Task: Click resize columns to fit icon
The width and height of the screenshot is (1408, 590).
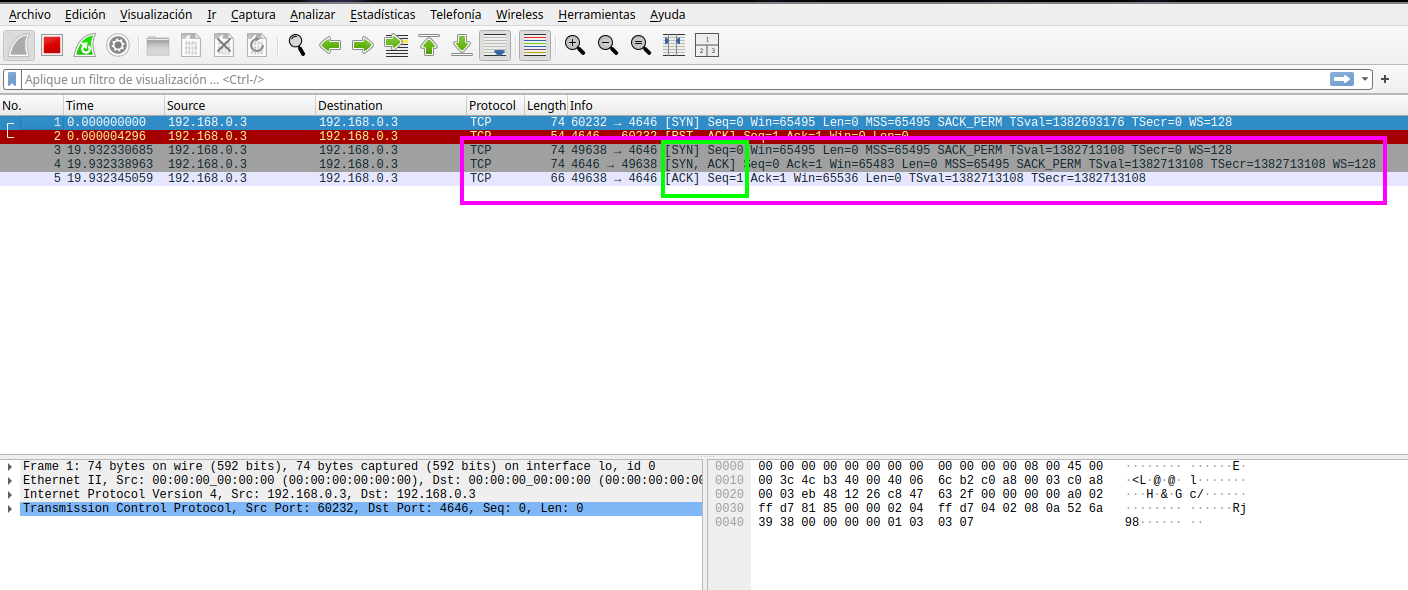Action: coord(674,45)
